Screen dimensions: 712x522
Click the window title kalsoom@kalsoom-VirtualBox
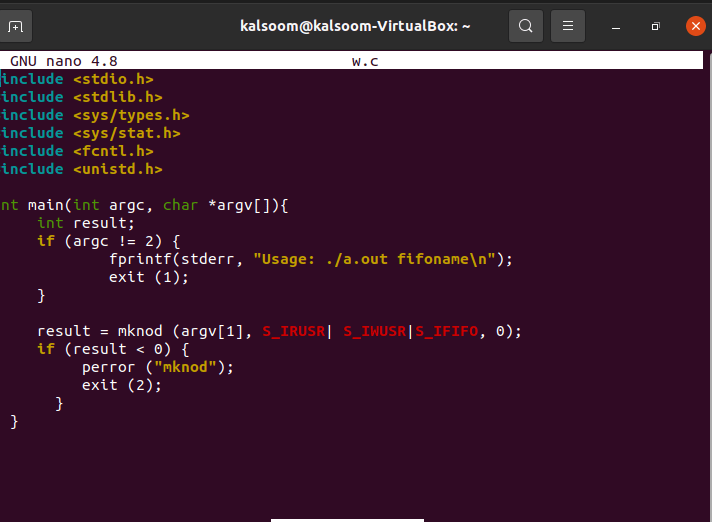[355, 26]
